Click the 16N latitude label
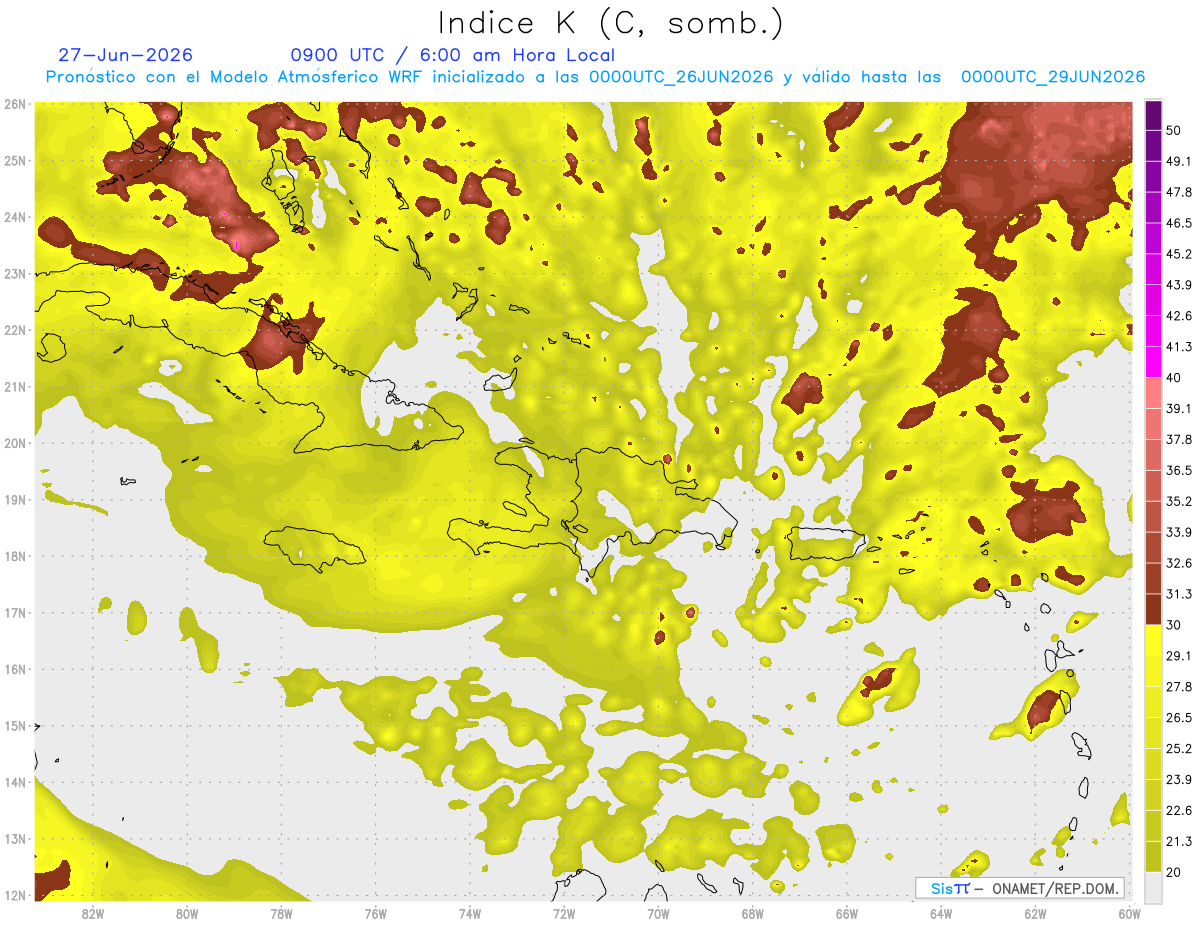The width and height of the screenshot is (1200, 927). pos(15,669)
